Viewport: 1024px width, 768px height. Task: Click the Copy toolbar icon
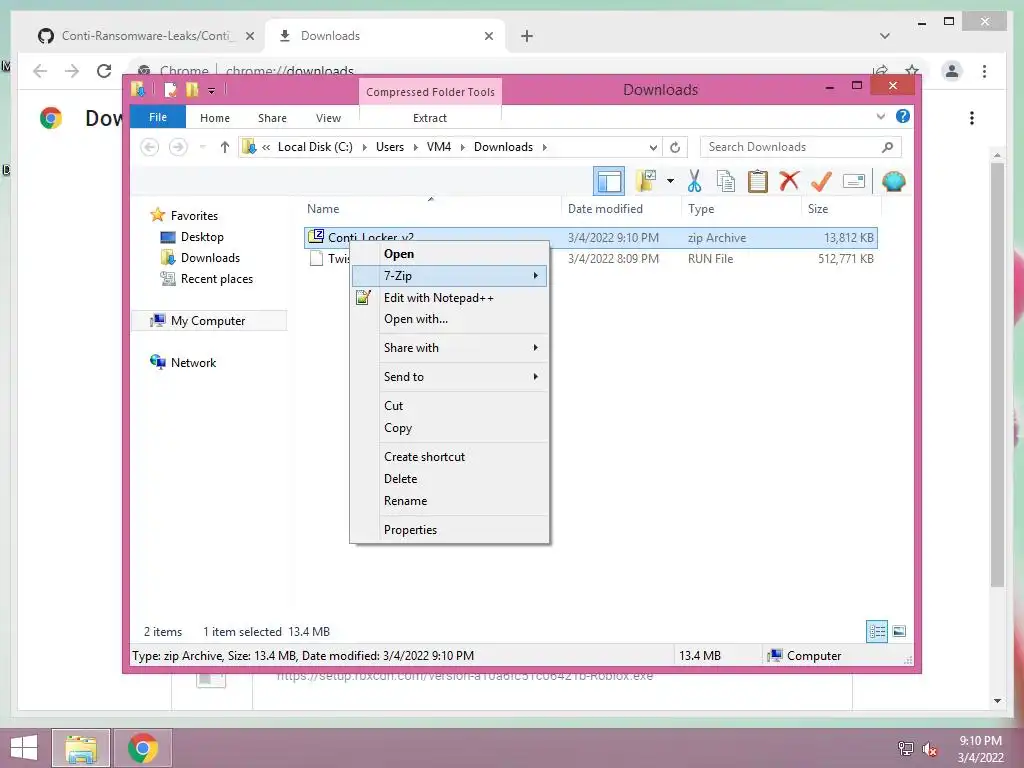click(x=725, y=181)
